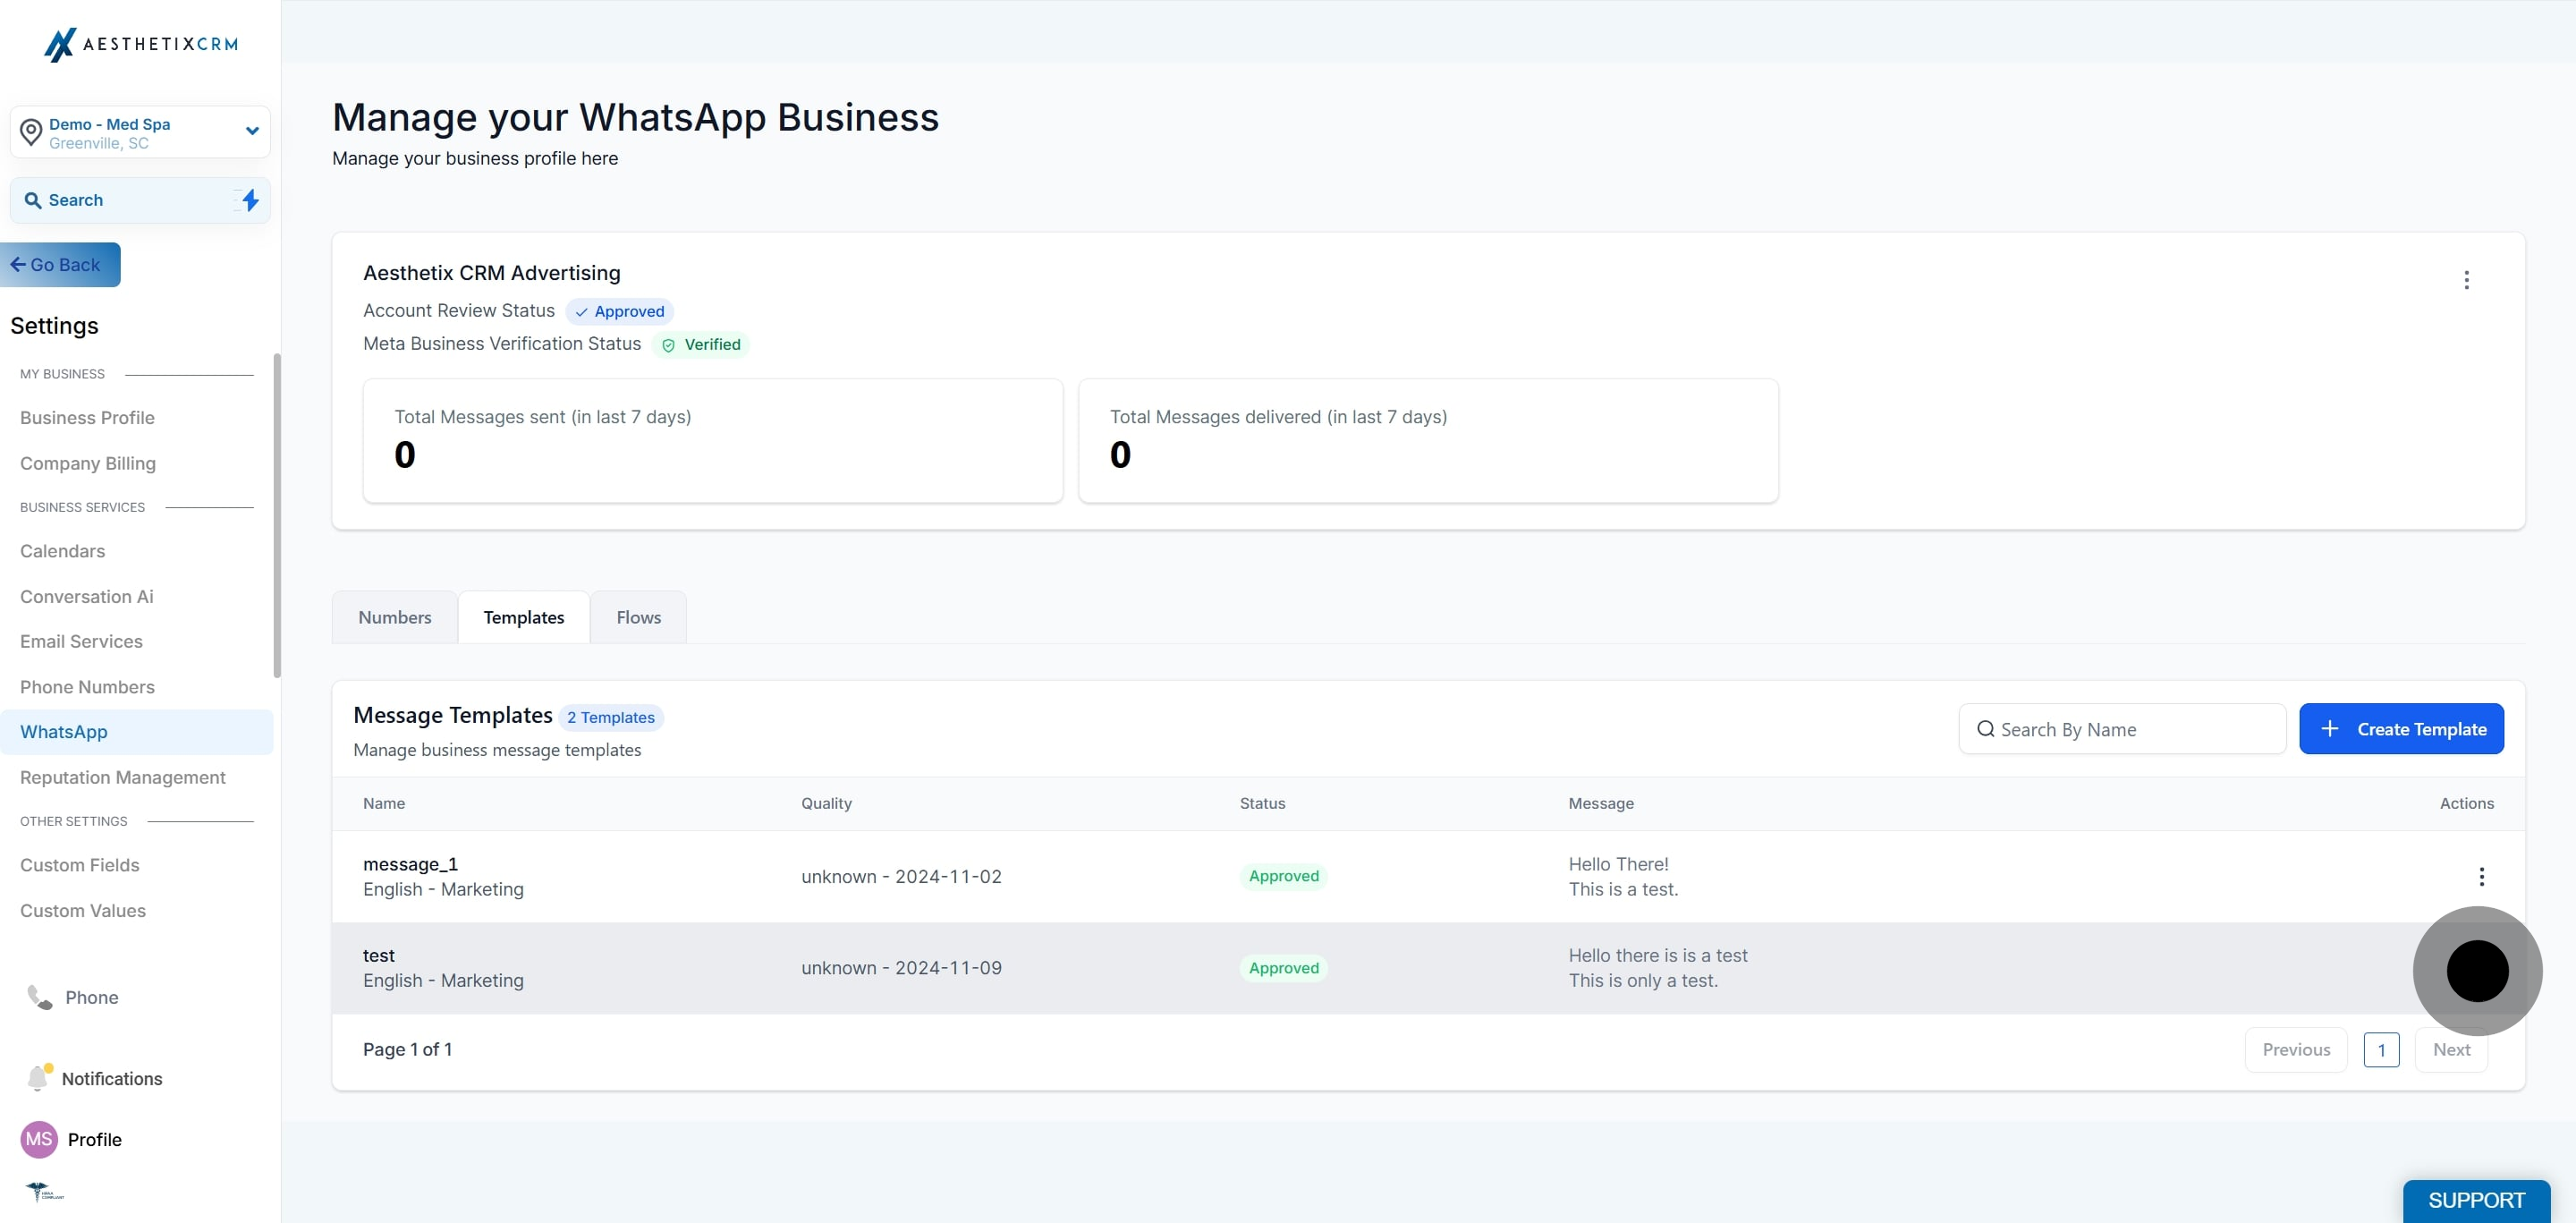Click the lightning bolt quick actions icon
2576x1223 pixels.
coord(250,200)
